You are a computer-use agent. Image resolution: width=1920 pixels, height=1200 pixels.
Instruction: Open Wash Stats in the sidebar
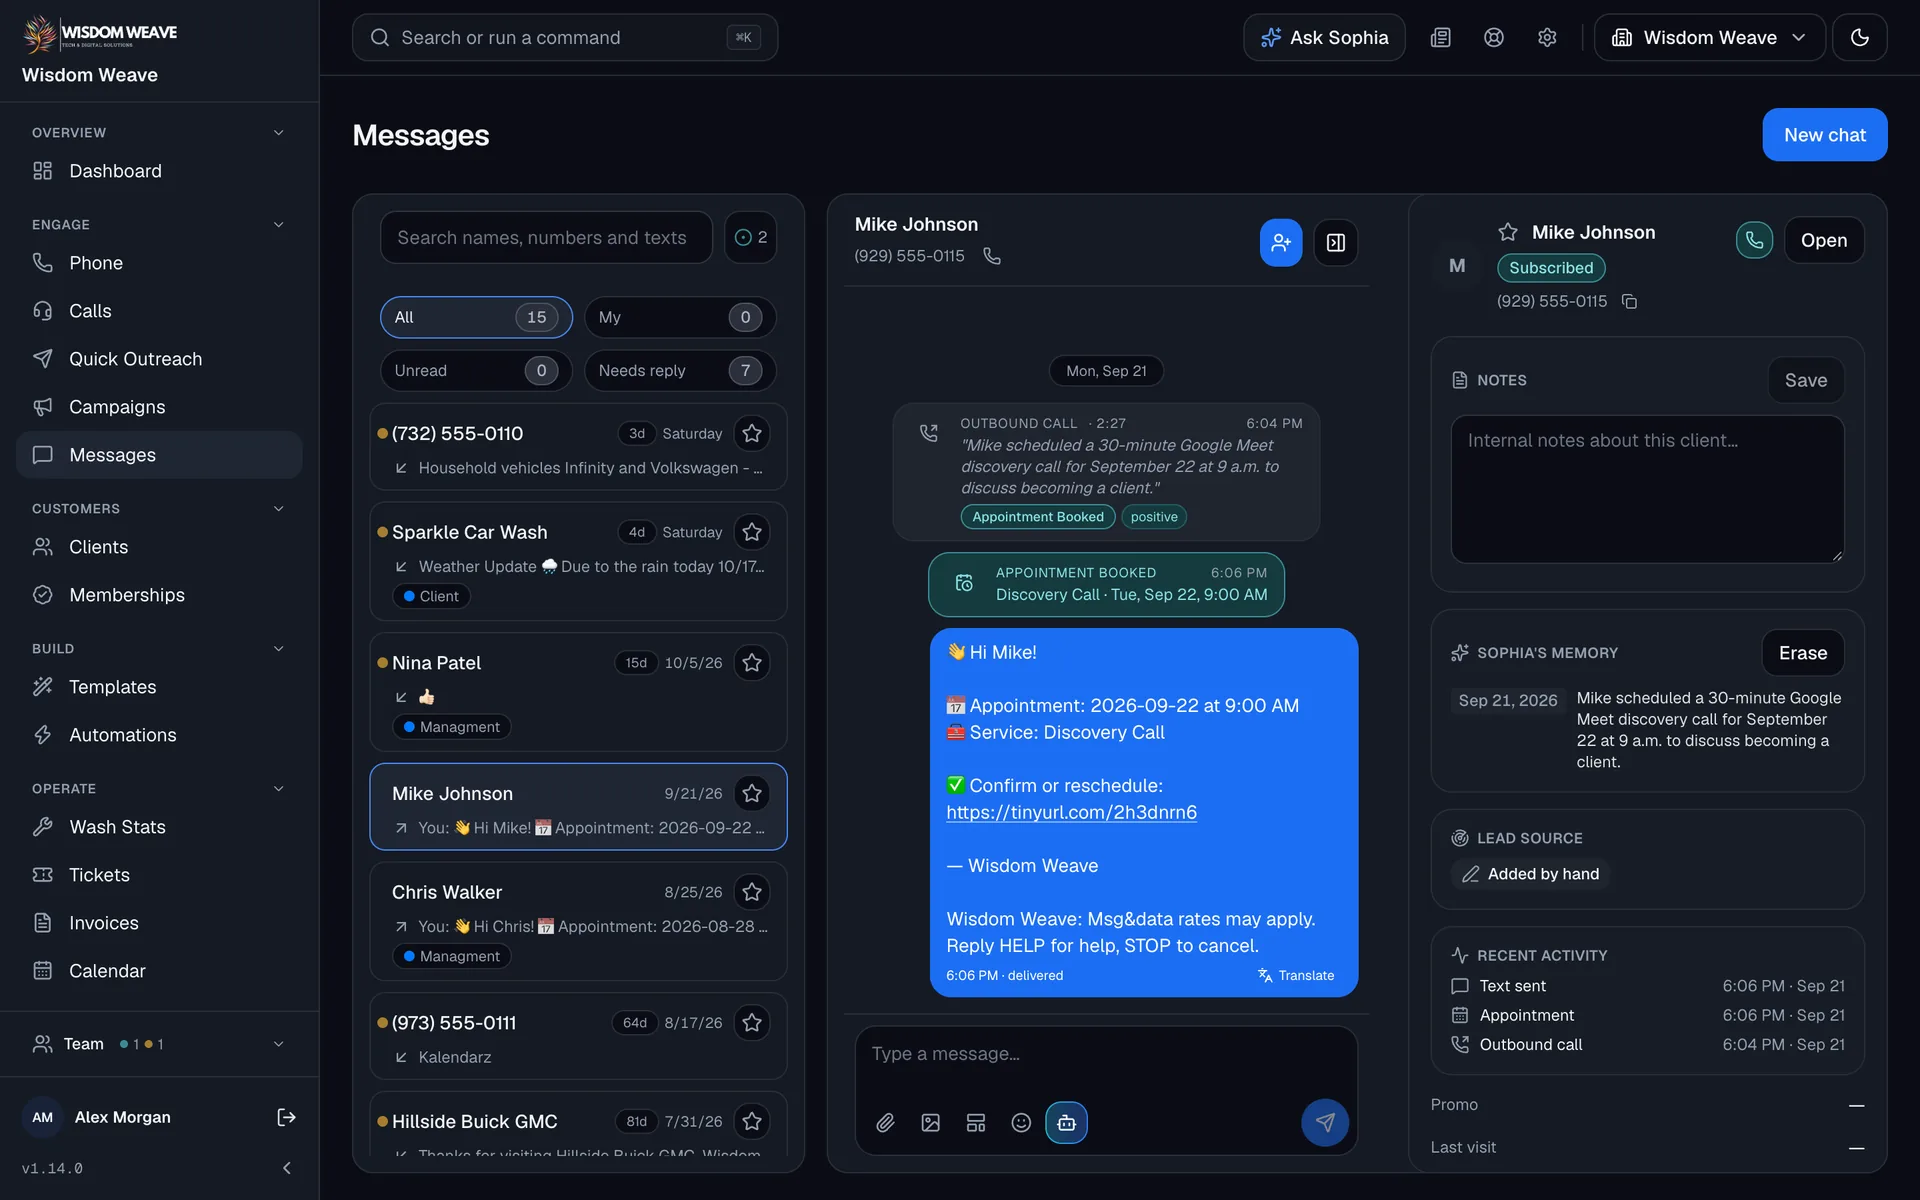click(159, 827)
